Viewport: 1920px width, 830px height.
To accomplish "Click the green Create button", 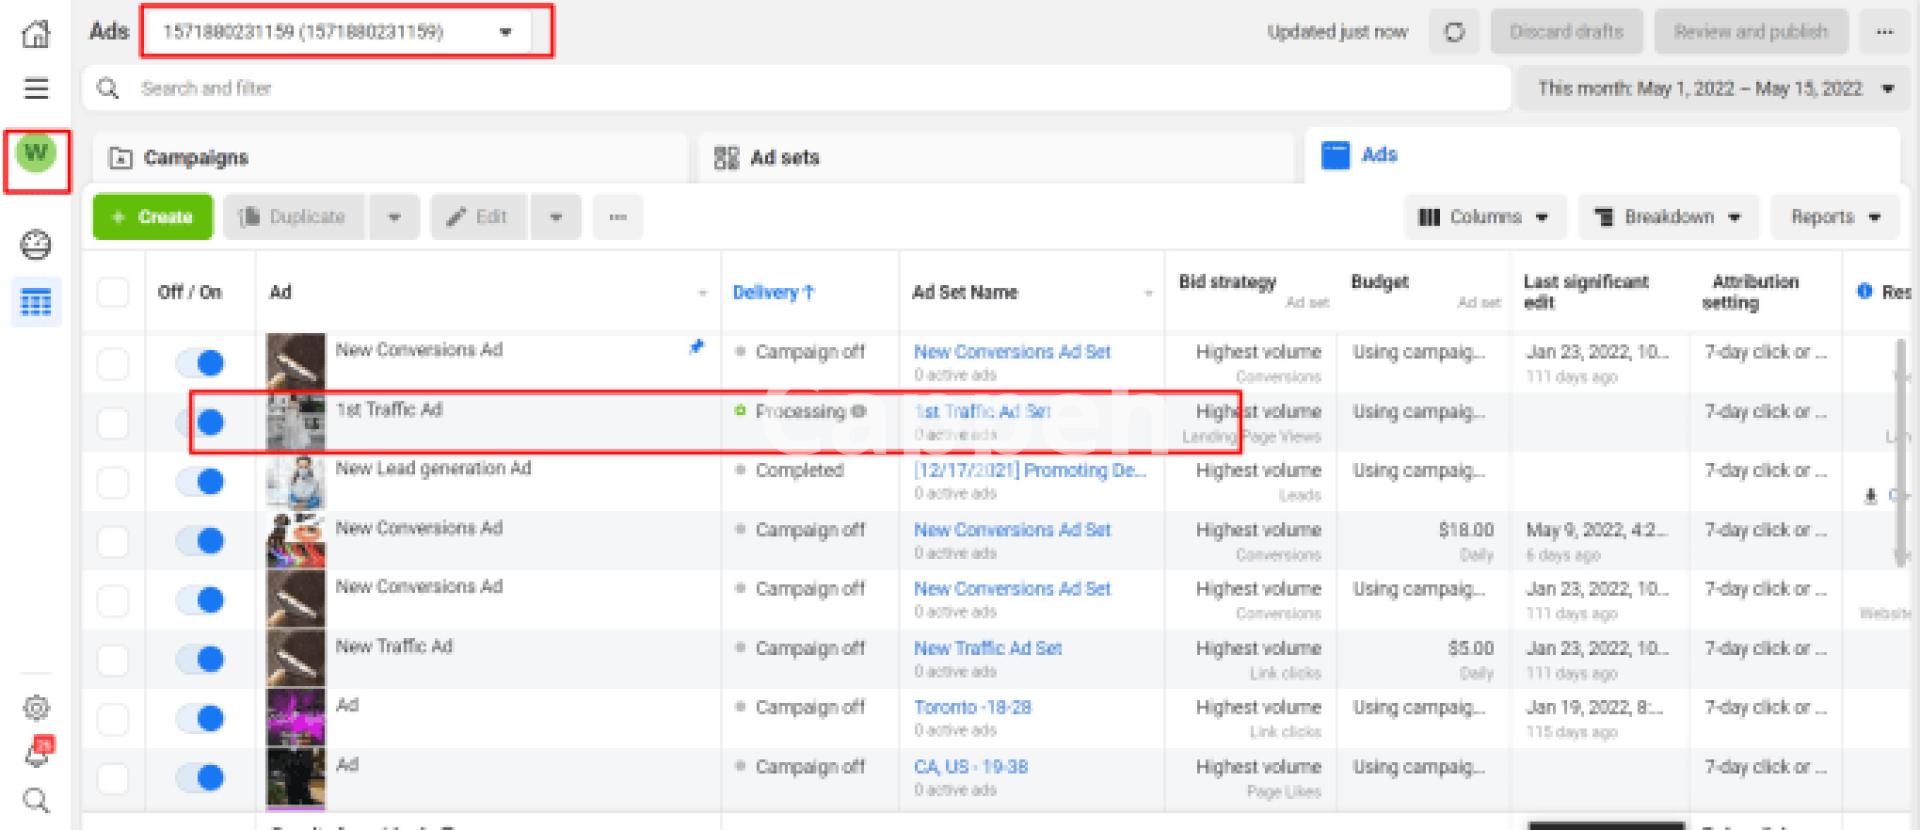I will pos(152,217).
